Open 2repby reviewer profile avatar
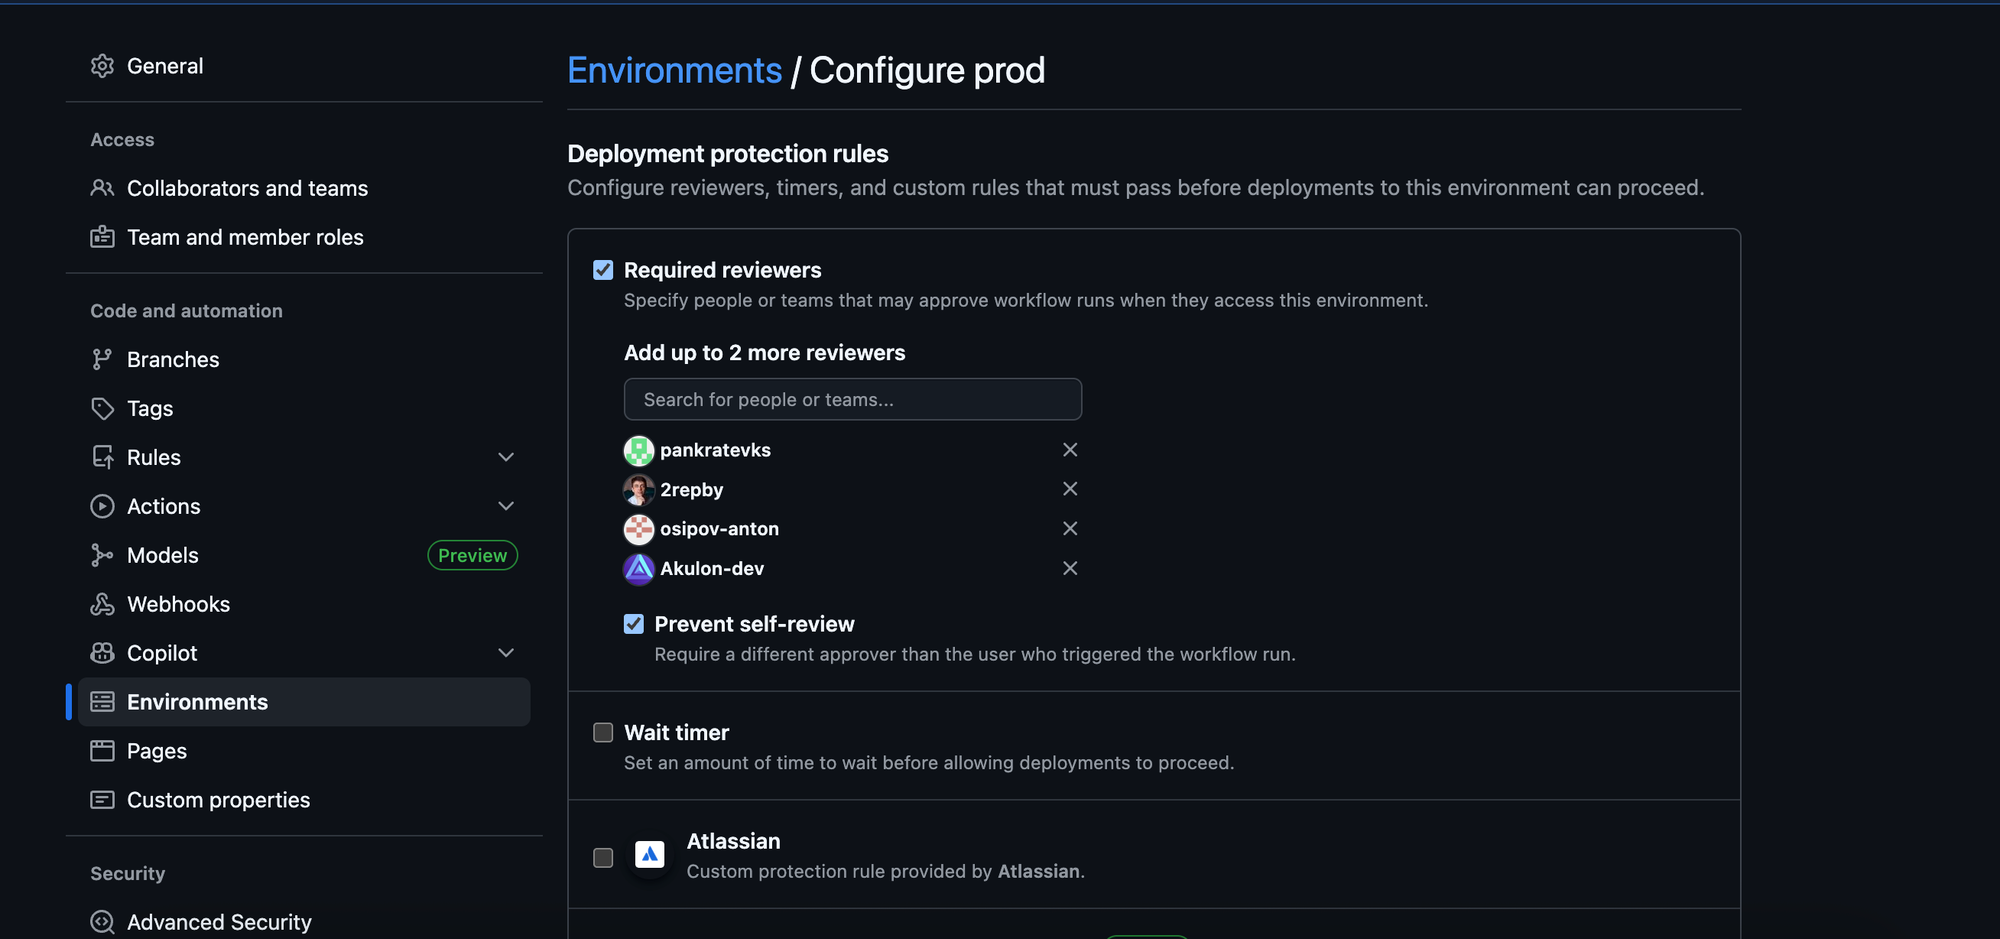Screen dimensions: 2000x939 [x=639, y=490]
